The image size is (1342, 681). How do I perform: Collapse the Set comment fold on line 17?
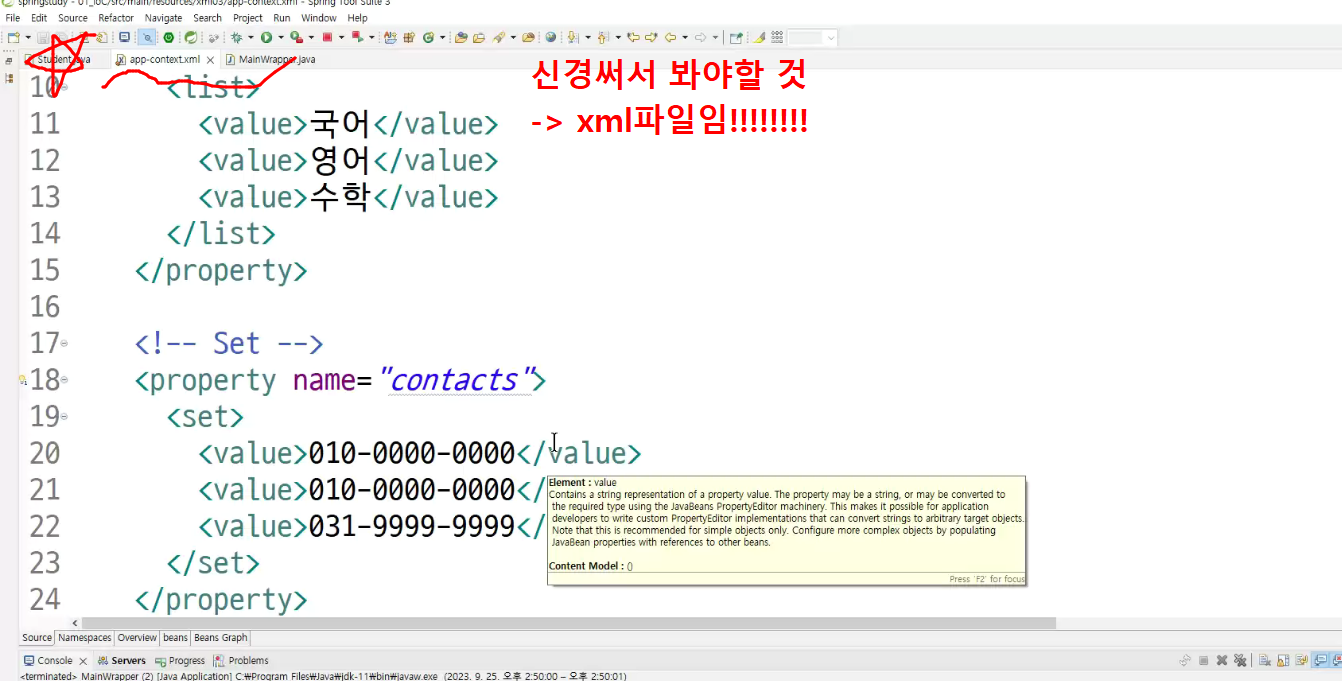[x=65, y=343]
